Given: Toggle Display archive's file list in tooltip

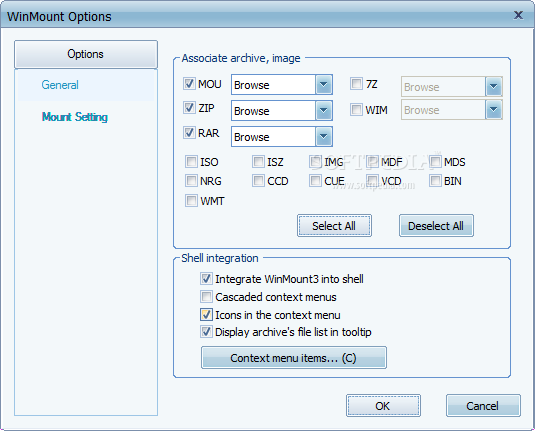Looking at the screenshot, I should coord(206,332).
